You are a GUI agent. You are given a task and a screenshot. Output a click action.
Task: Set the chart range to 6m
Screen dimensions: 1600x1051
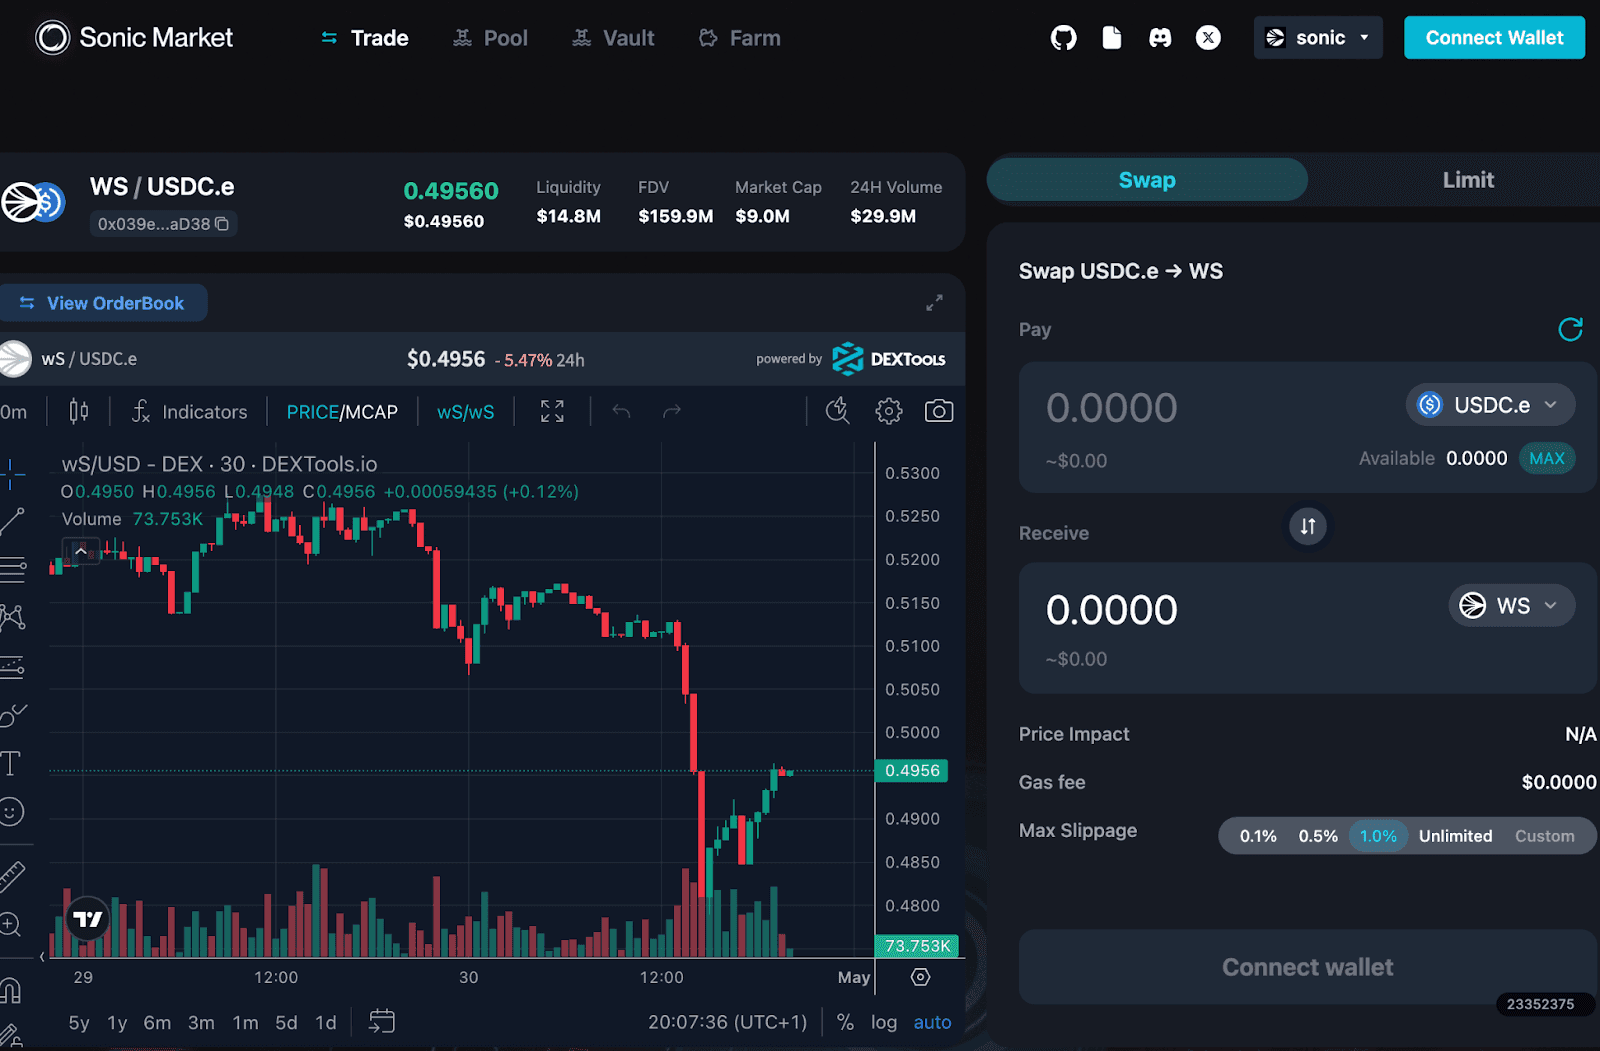157,1022
